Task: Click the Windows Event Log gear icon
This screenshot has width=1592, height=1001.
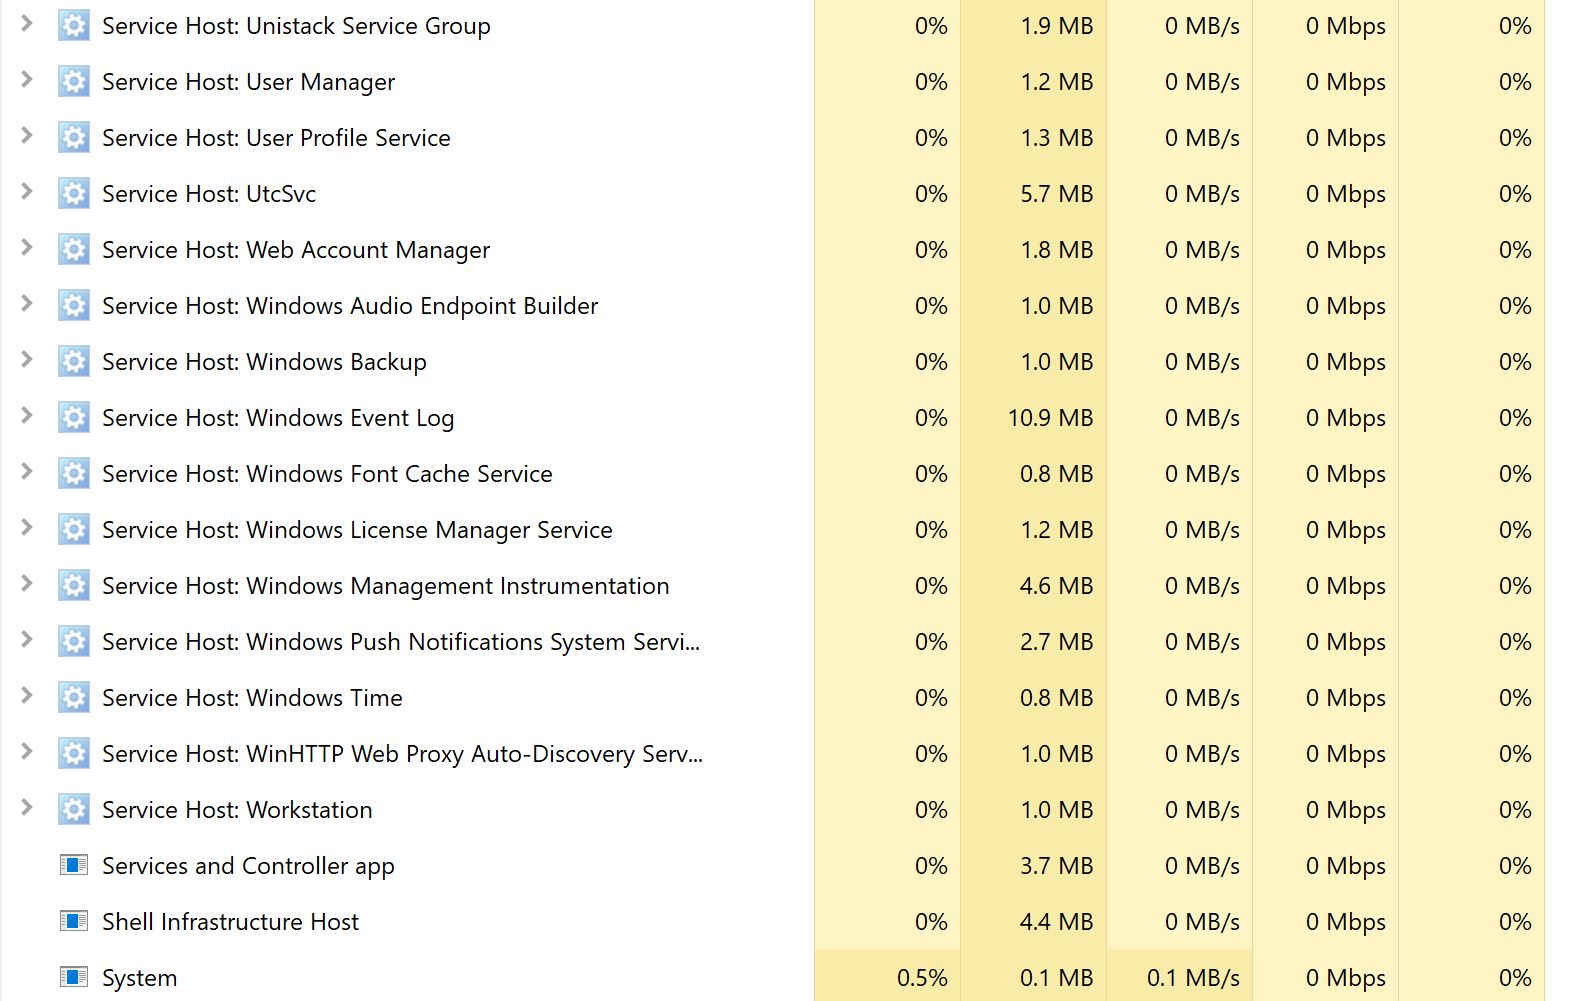Action: [x=73, y=417]
